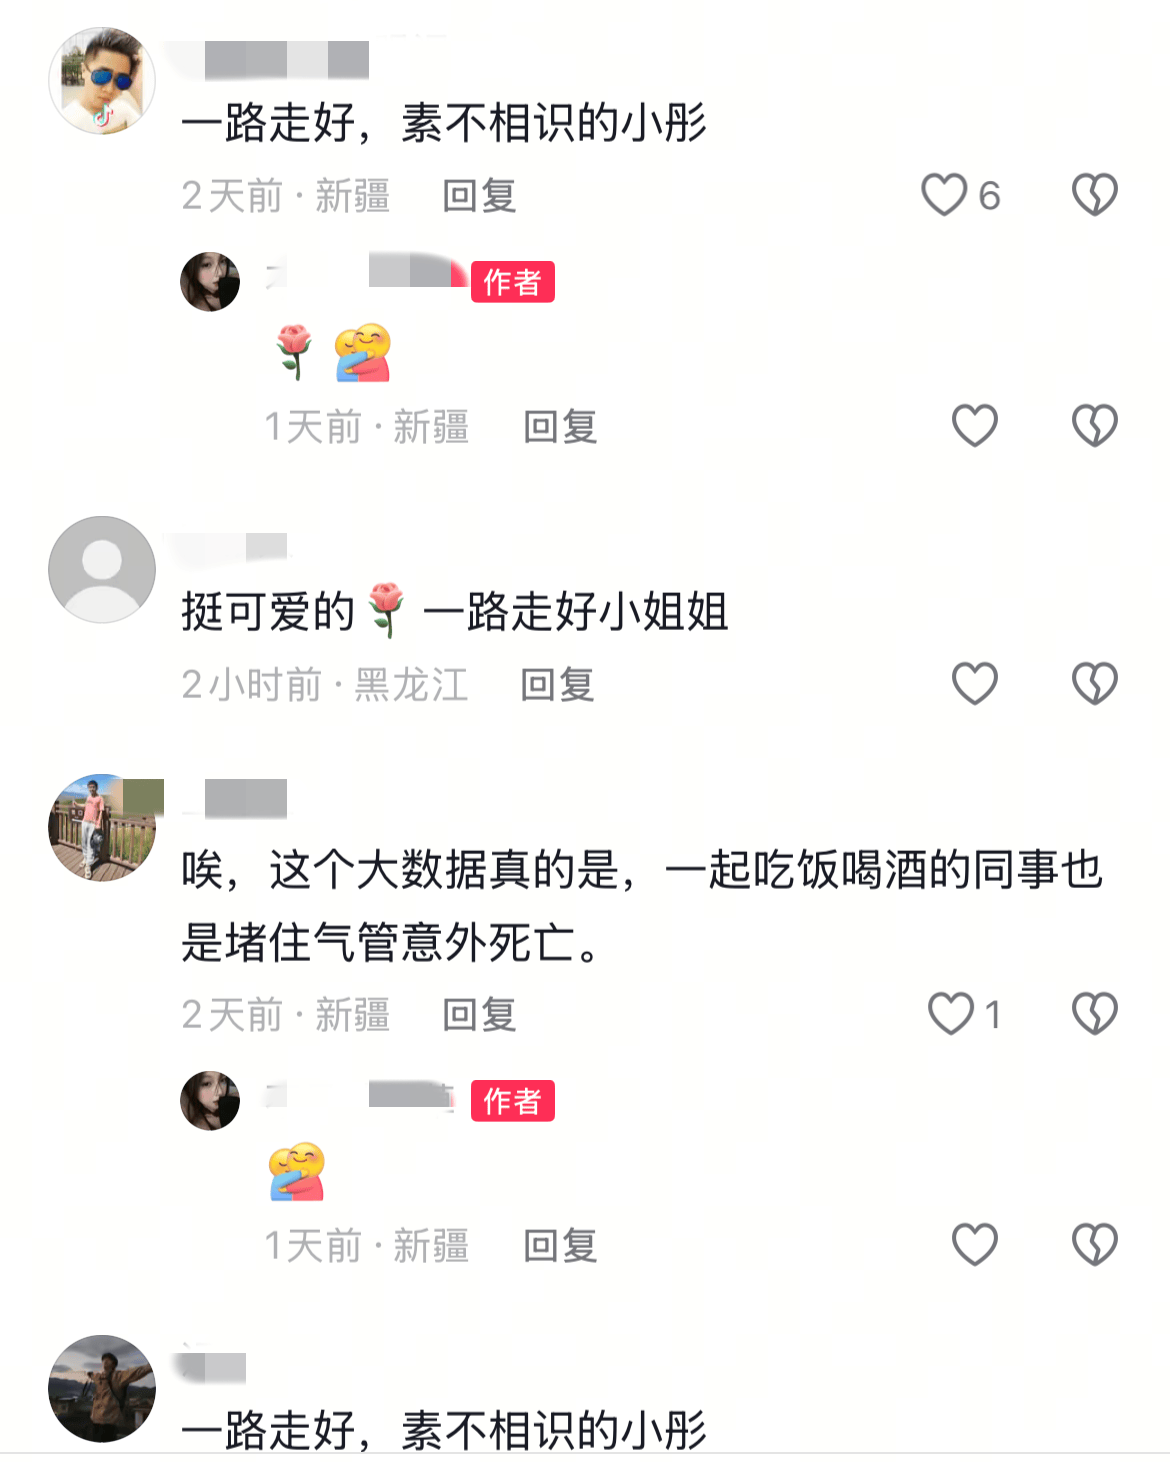Dislike the author's hug emoji reply
The width and height of the screenshot is (1170, 1462).
click(1094, 1245)
